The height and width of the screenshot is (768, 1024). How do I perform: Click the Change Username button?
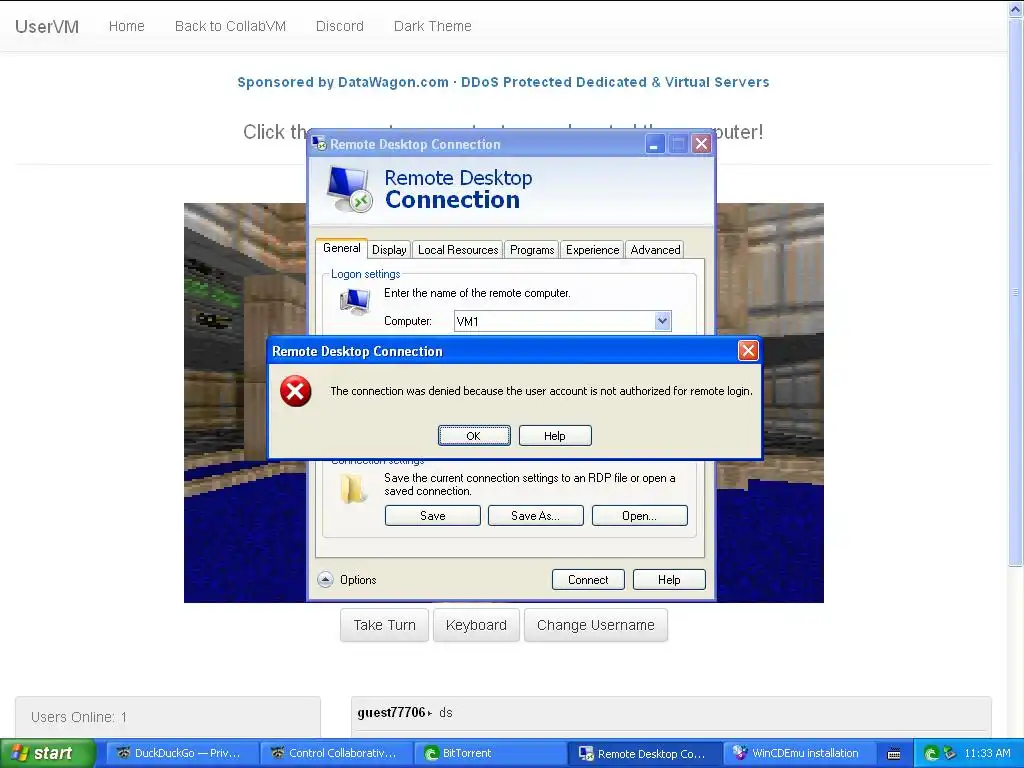(x=596, y=625)
